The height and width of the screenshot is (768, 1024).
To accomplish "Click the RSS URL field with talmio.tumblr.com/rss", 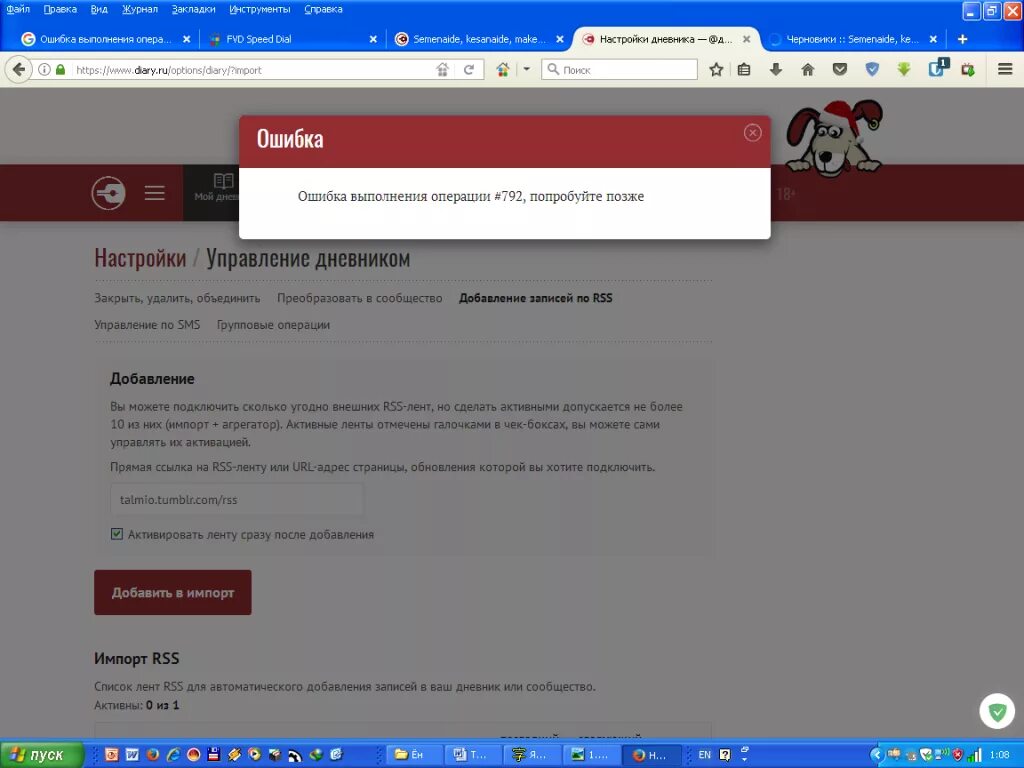I will pos(236,500).
